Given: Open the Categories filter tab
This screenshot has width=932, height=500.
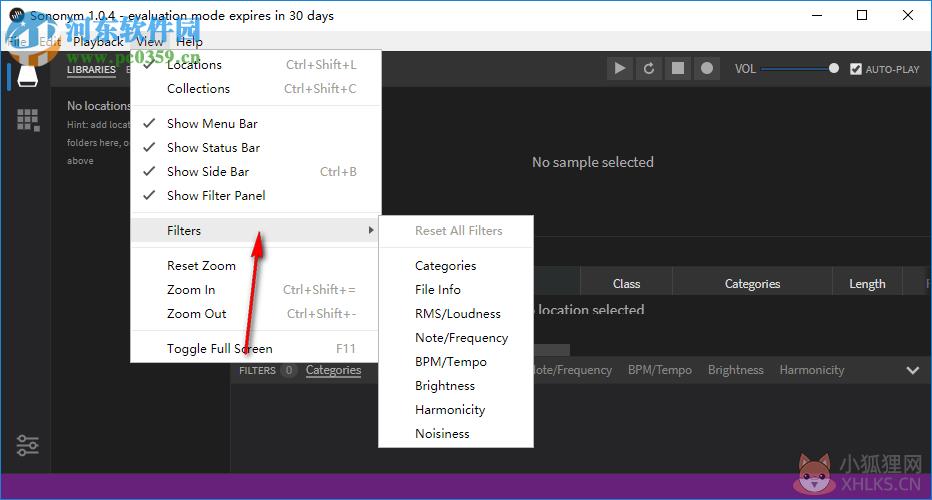Looking at the screenshot, I should [333, 370].
